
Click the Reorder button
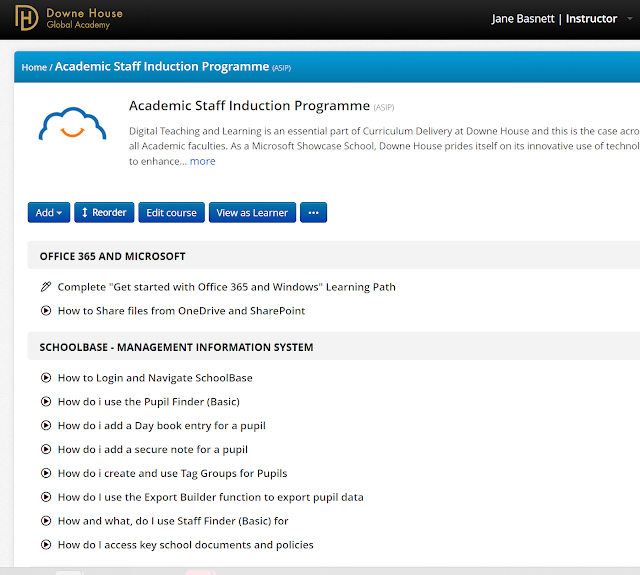(x=104, y=213)
